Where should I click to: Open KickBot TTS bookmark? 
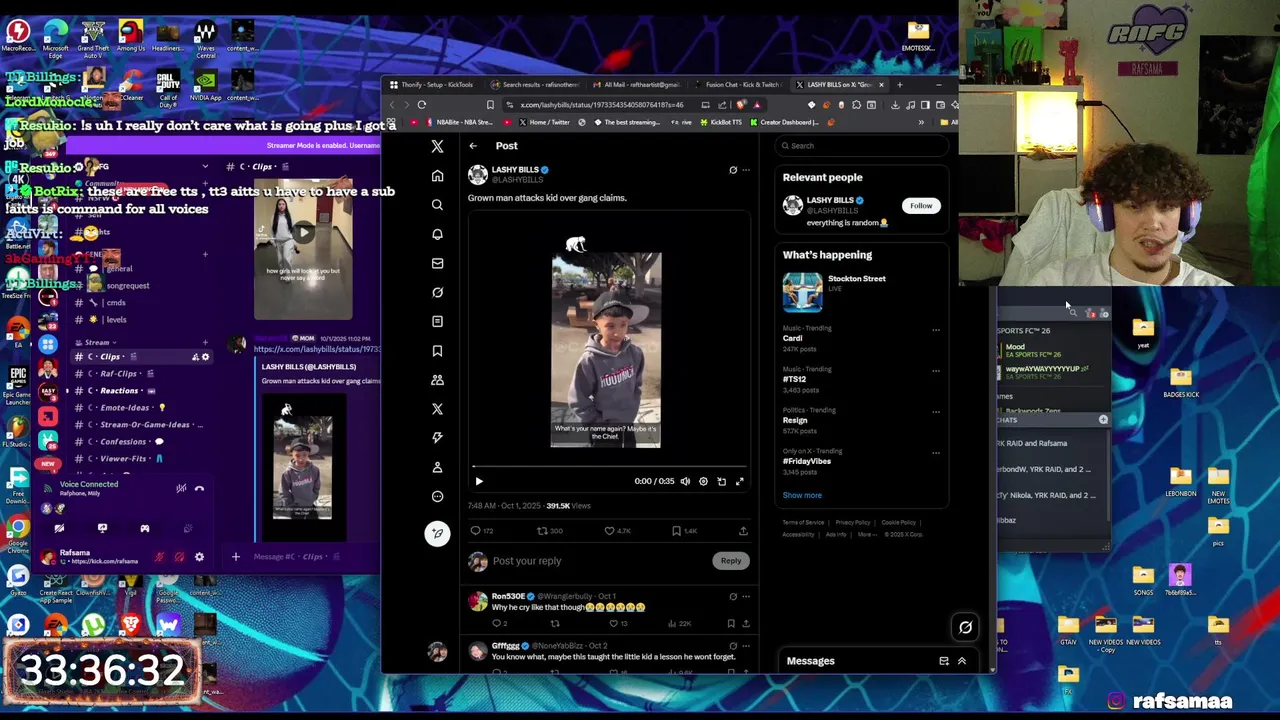pyautogui.click(x=720, y=122)
